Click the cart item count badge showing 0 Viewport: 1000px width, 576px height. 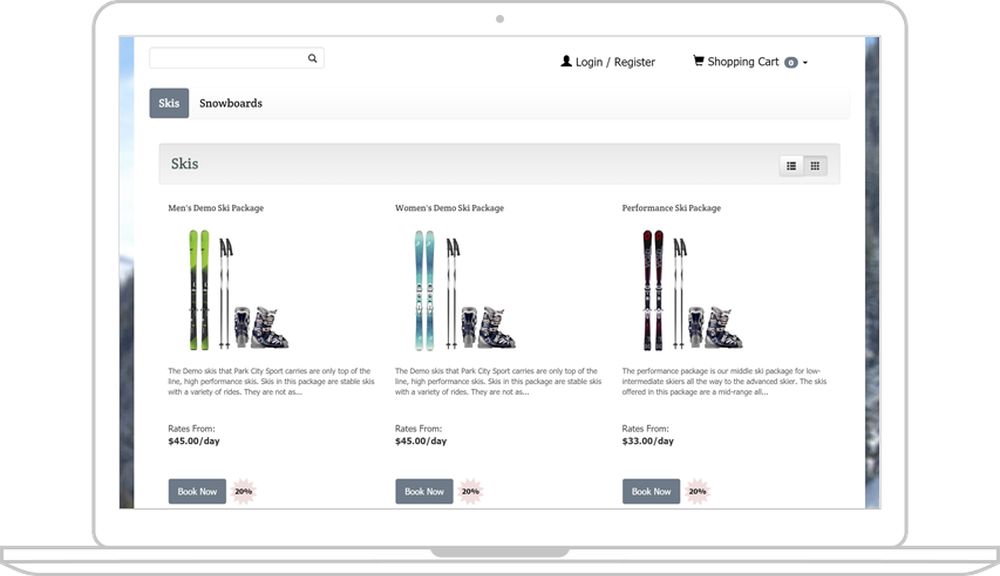(x=790, y=62)
